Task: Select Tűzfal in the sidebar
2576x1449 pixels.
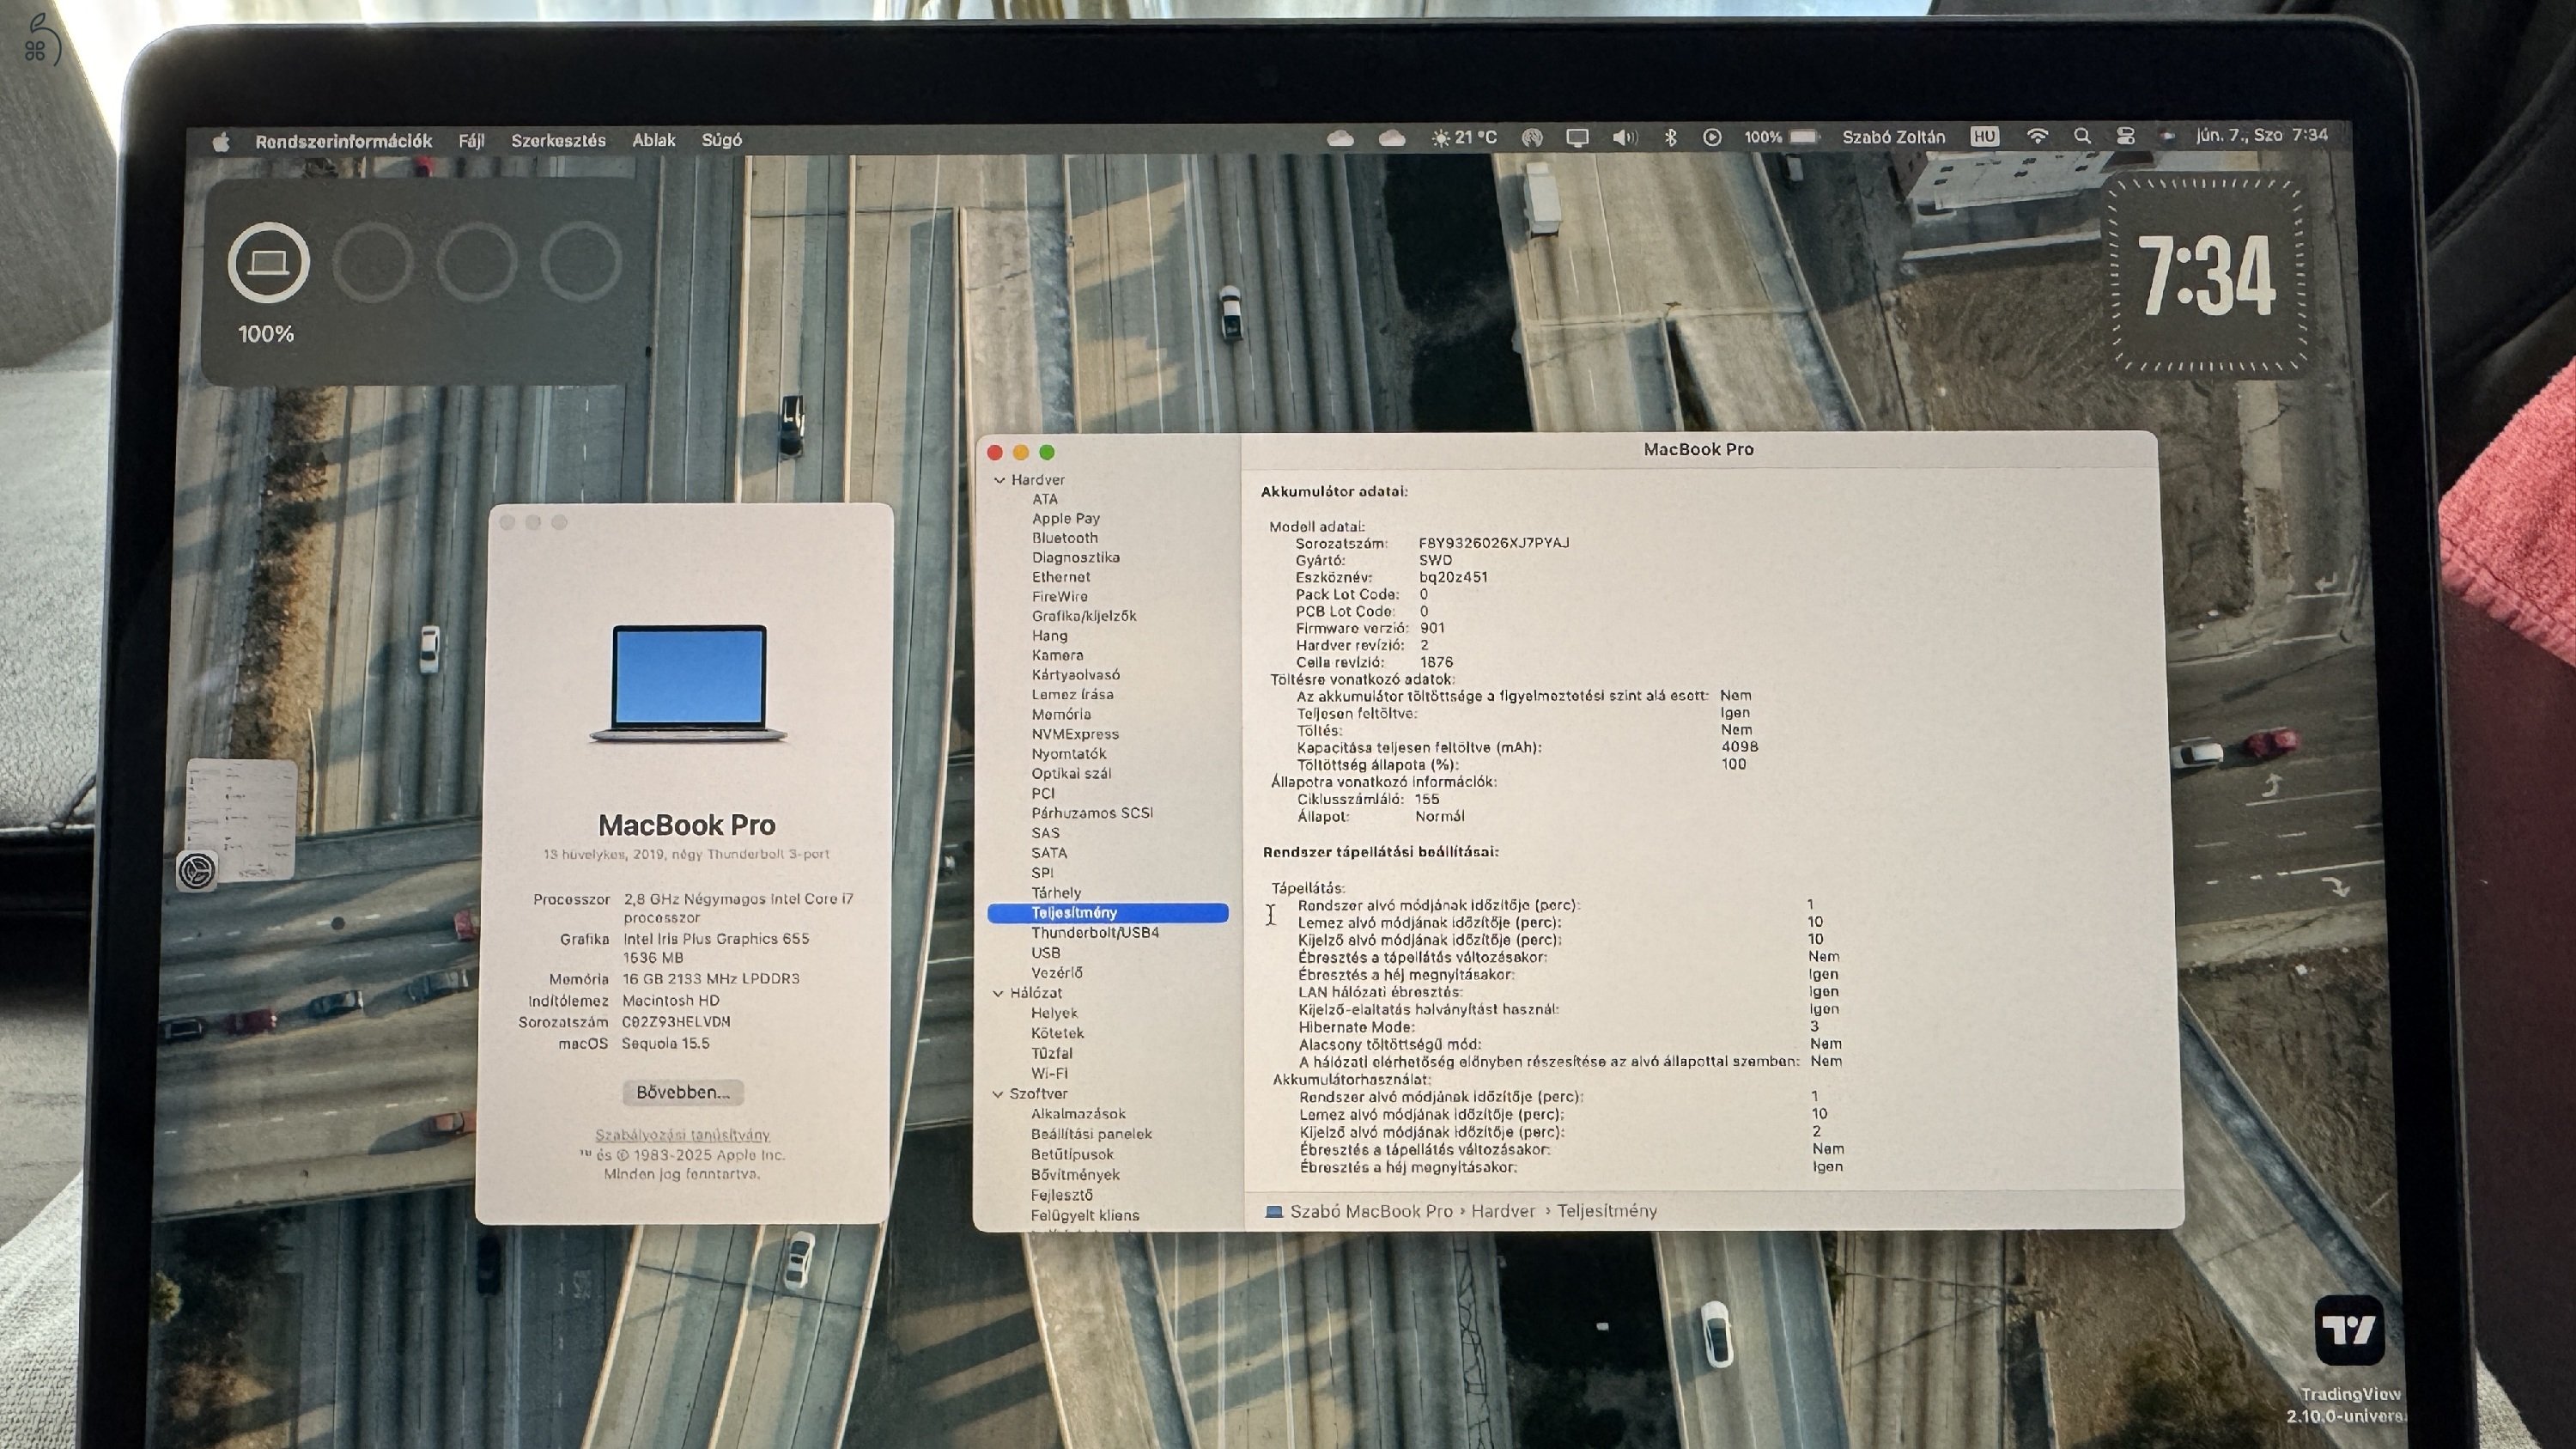Action: pyautogui.click(x=1051, y=1053)
